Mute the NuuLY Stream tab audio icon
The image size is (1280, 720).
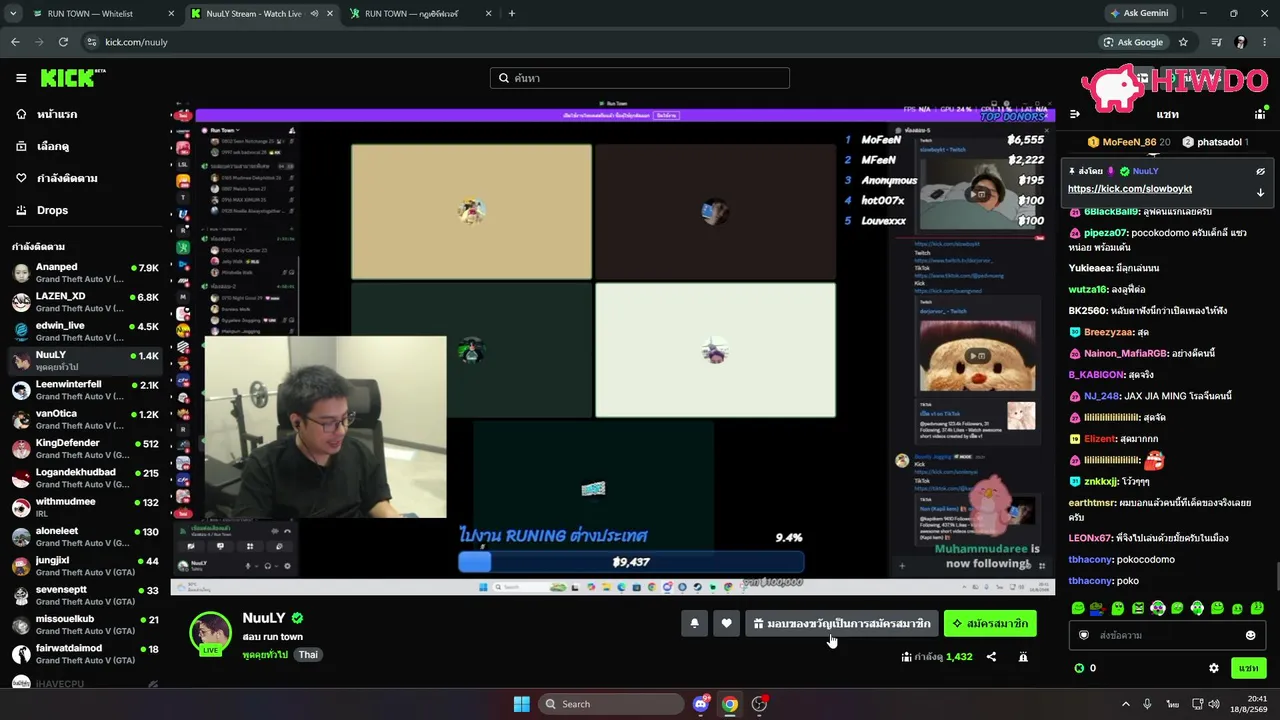point(314,14)
